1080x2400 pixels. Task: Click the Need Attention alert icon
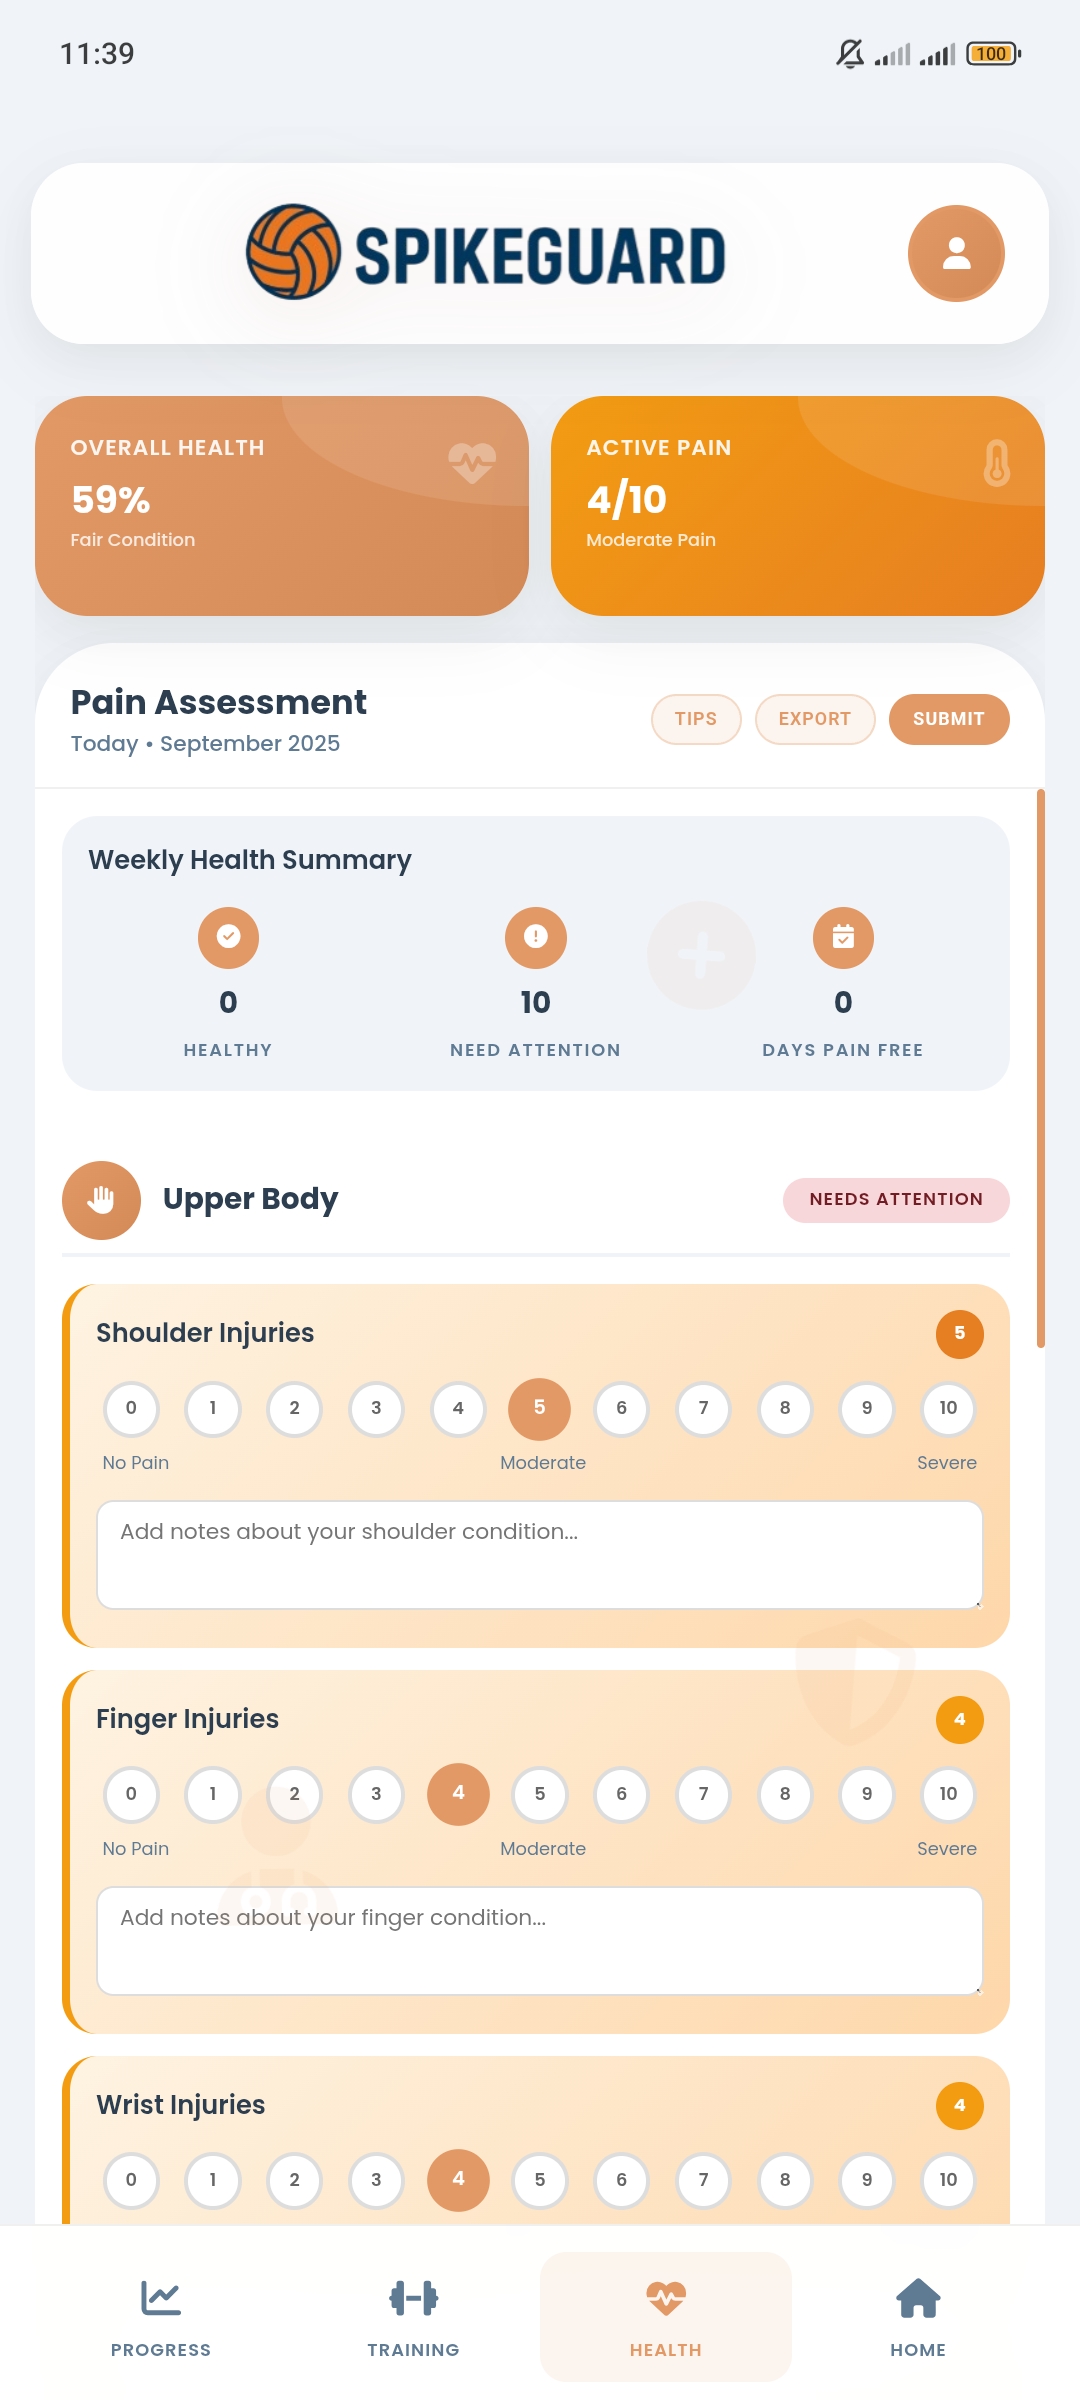point(536,937)
